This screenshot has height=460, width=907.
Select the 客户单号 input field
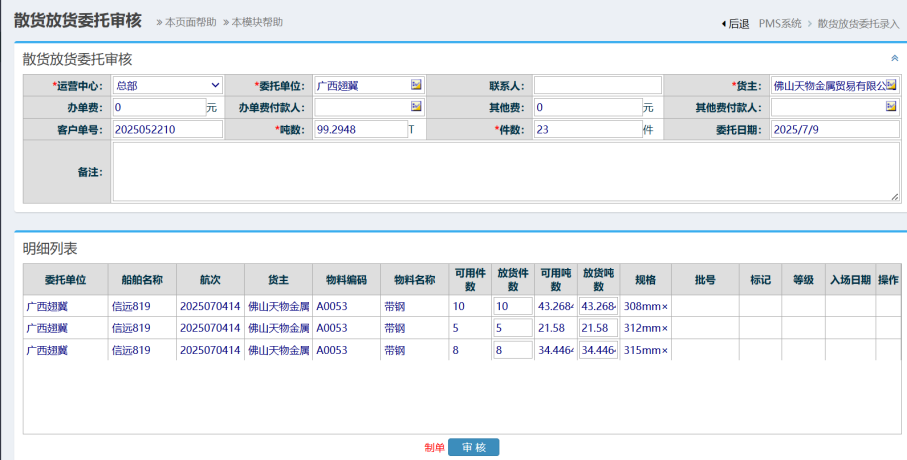[168, 129]
